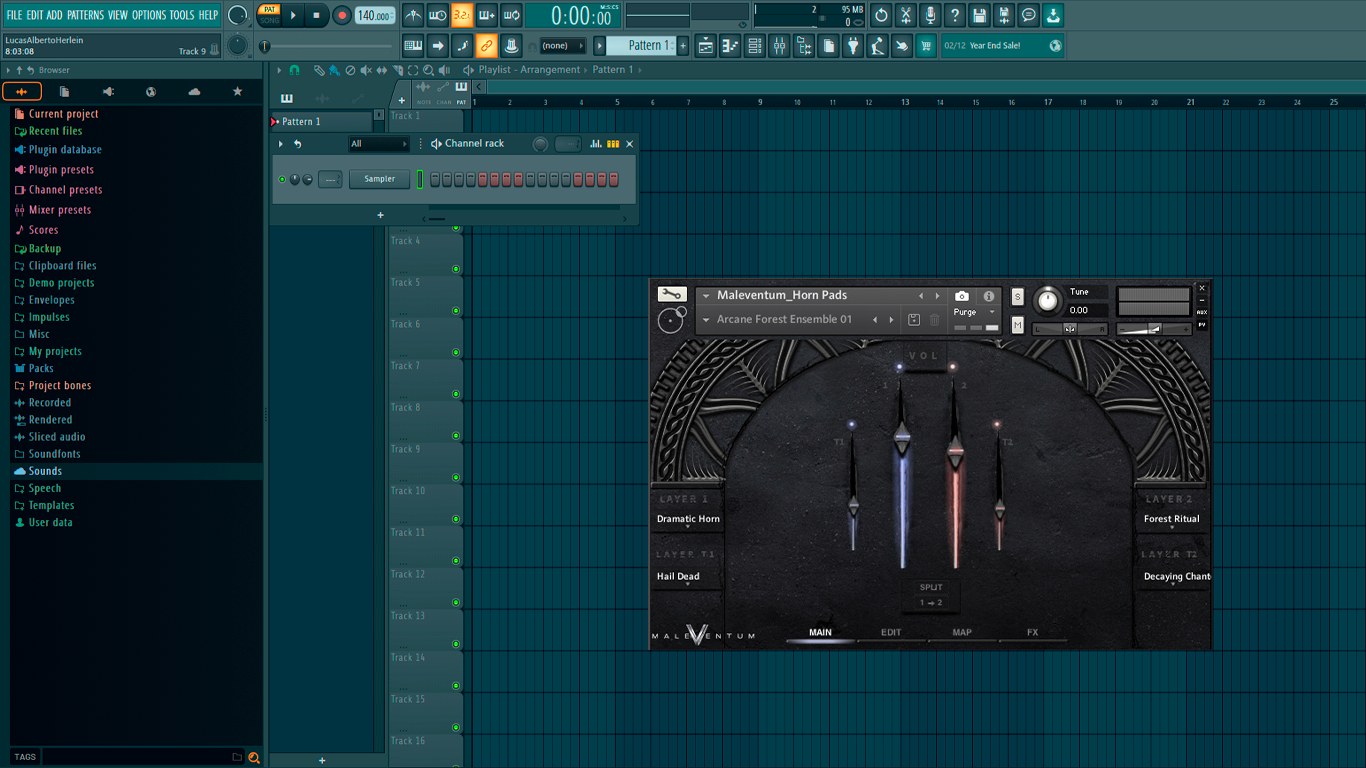Open the Arcane Forest Ensemble 01 snapshot dropdown
Viewport: 1366px width, 768px height.
[705, 320]
